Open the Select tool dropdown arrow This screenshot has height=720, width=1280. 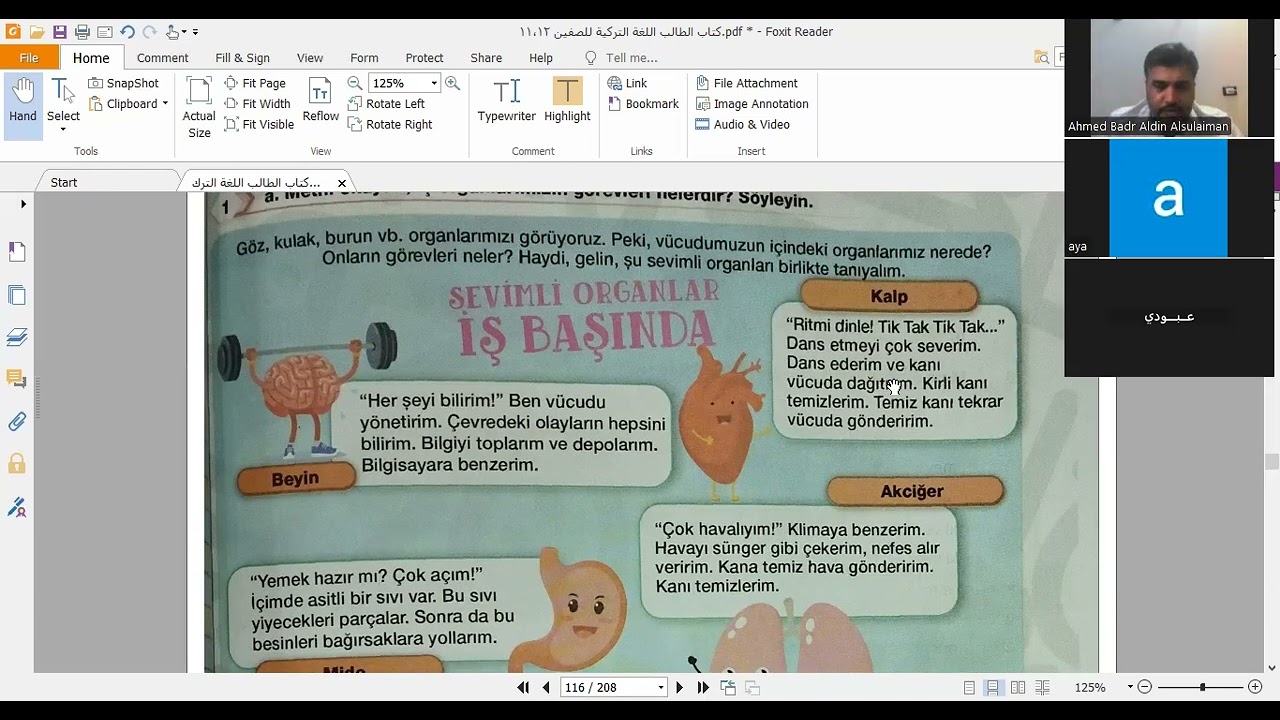(63, 130)
